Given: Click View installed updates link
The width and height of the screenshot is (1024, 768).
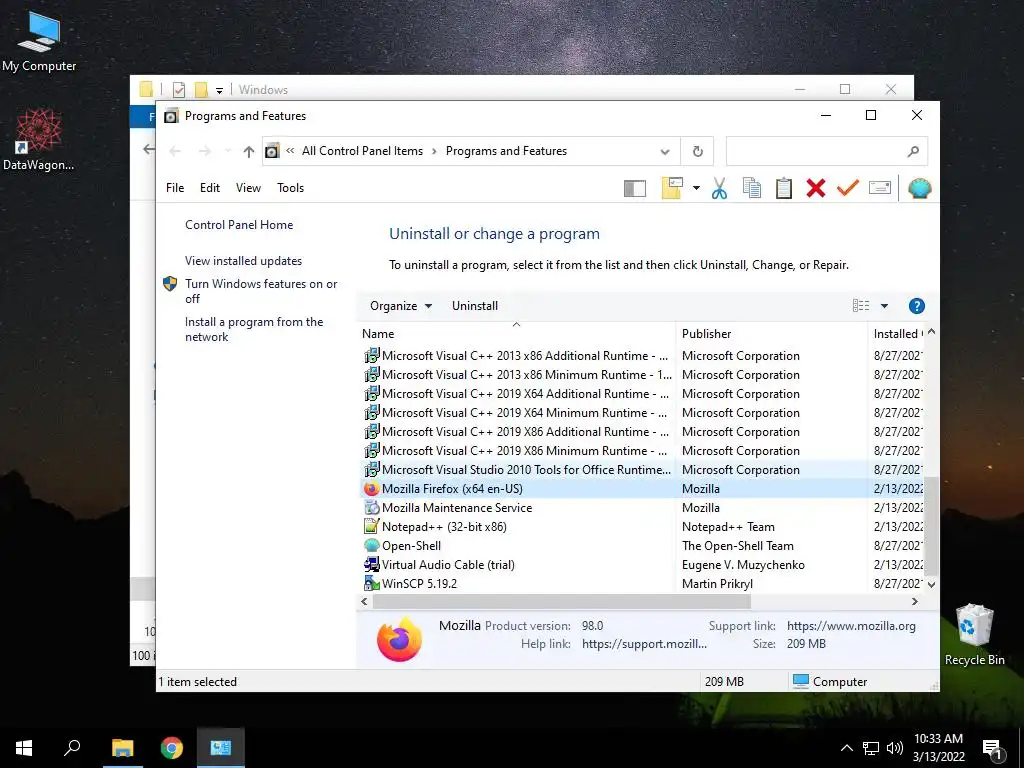Looking at the screenshot, I should coord(244,261).
